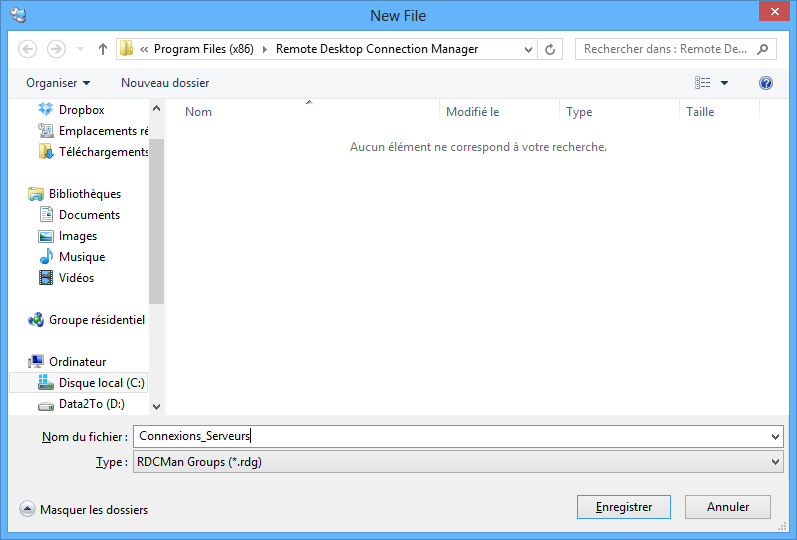Image resolution: width=797 pixels, height=540 pixels.
Task: Select Data2To (D:) drive
Action: coord(91,404)
